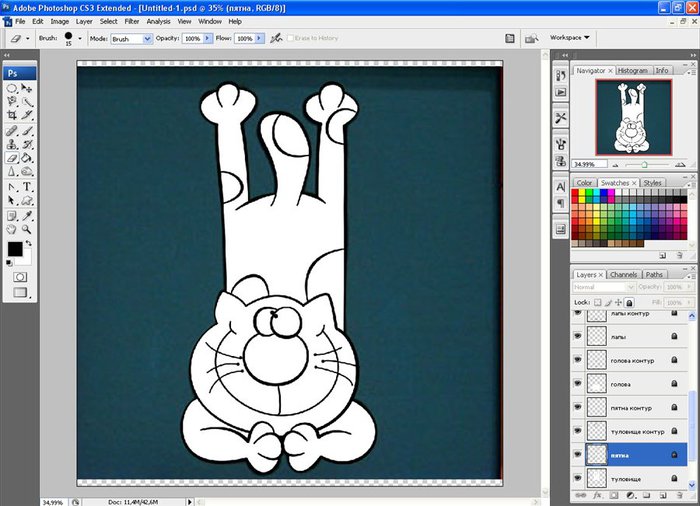The image size is (700, 506).
Task: Toggle Quick Mask mode
Action: click(20, 277)
